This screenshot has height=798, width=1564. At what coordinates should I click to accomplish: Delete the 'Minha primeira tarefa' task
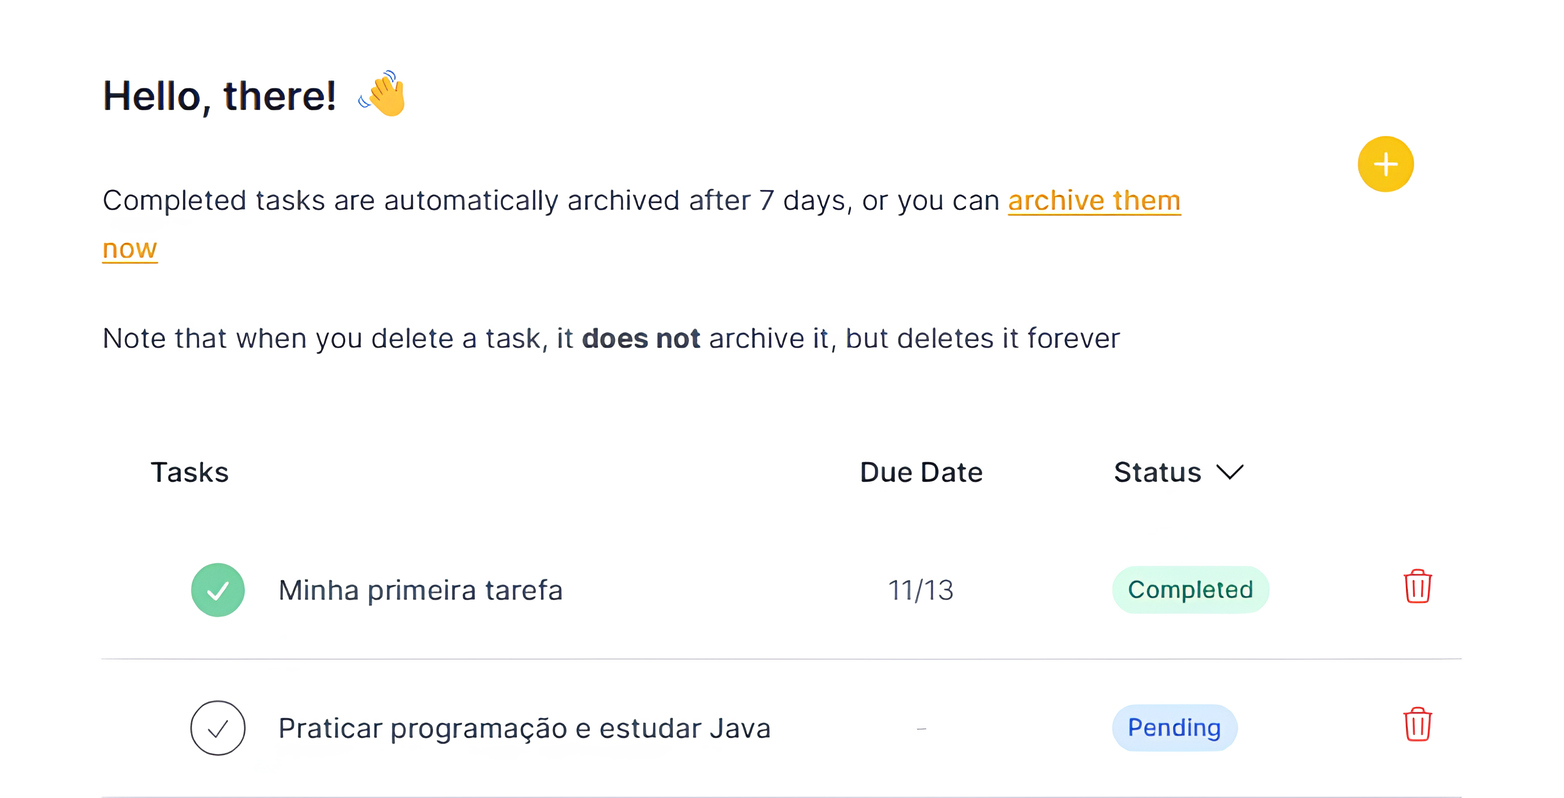coord(1417,587)
